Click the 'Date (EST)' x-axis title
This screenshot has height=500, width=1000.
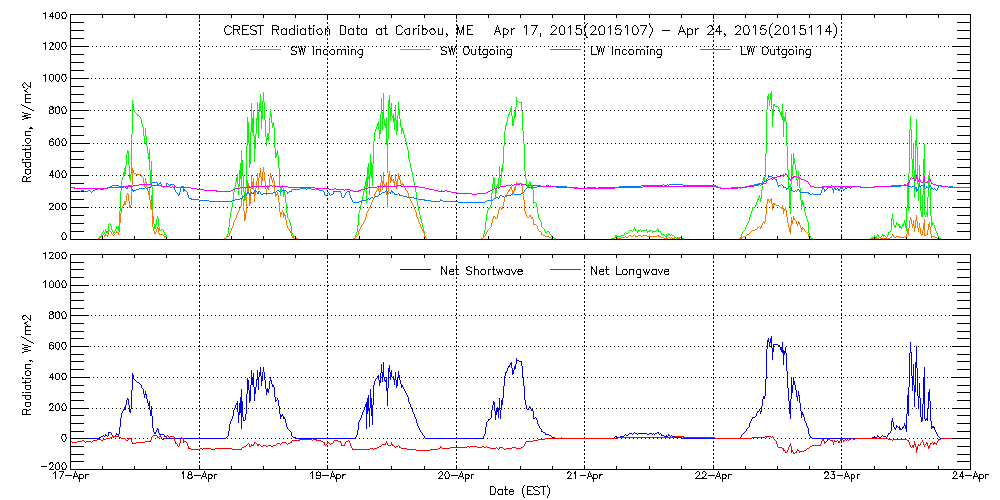pos(520,491)
